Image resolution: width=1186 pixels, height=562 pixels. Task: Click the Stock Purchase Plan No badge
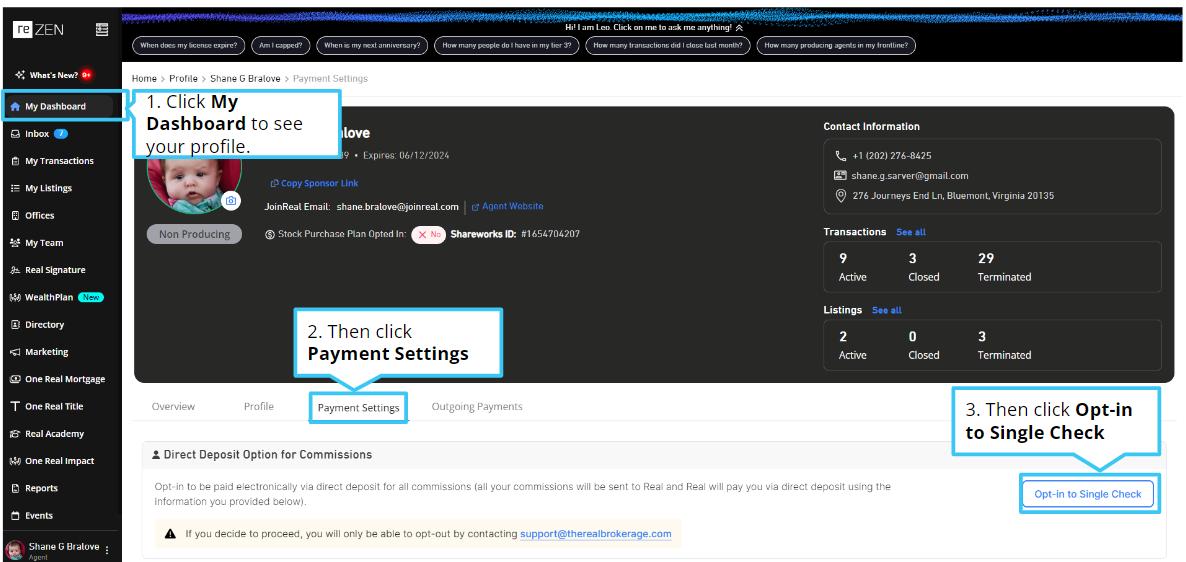click(x=429, y=234)
